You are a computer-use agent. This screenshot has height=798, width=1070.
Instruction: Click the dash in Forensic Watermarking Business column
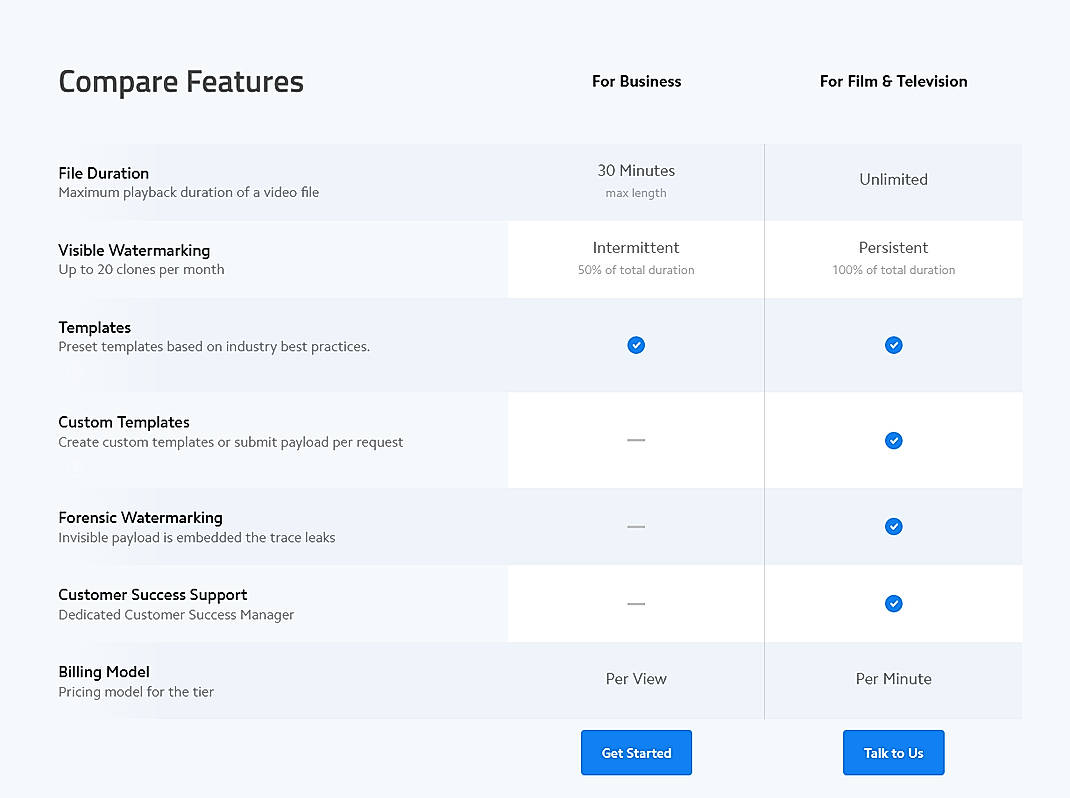point(636,526)
